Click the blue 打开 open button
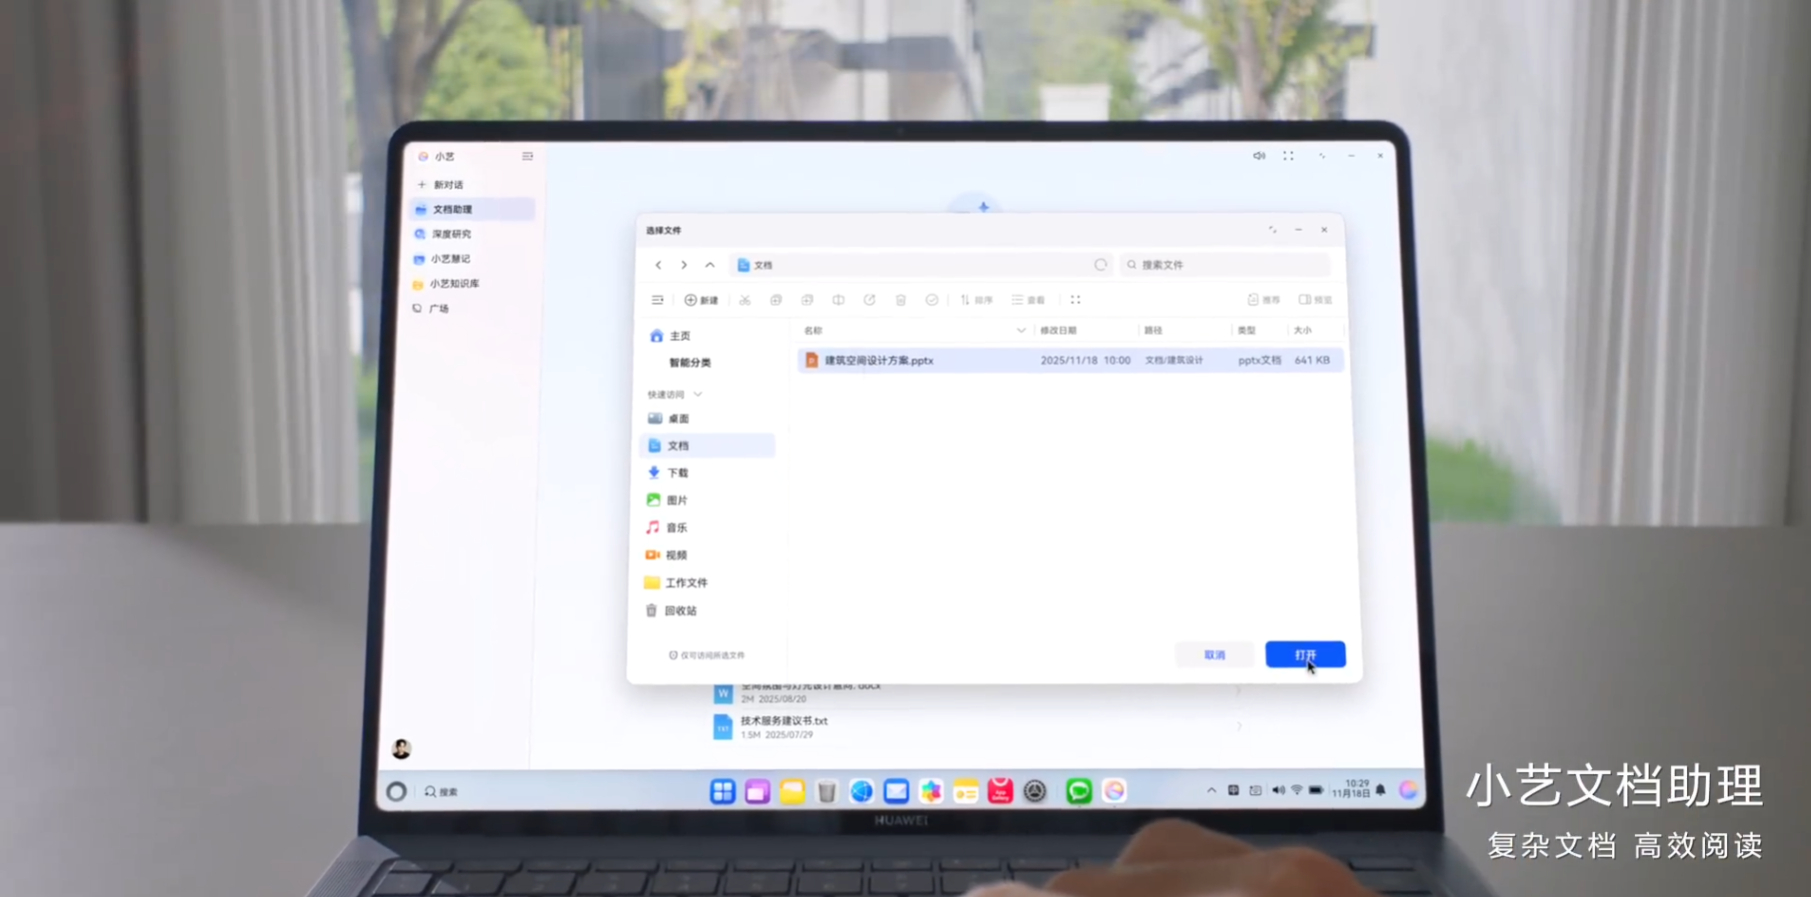This screenshot has width=1811, height=897. click(1305, 655)
